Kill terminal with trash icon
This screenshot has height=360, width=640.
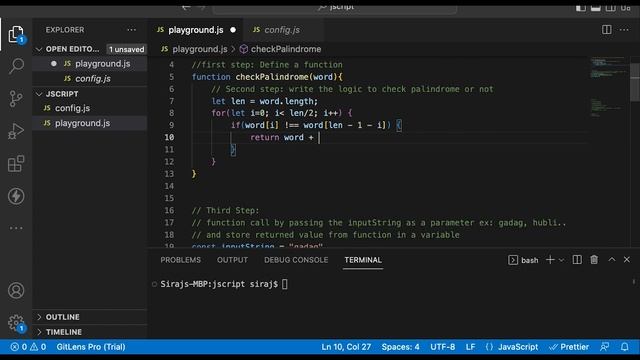click(594, 260)
